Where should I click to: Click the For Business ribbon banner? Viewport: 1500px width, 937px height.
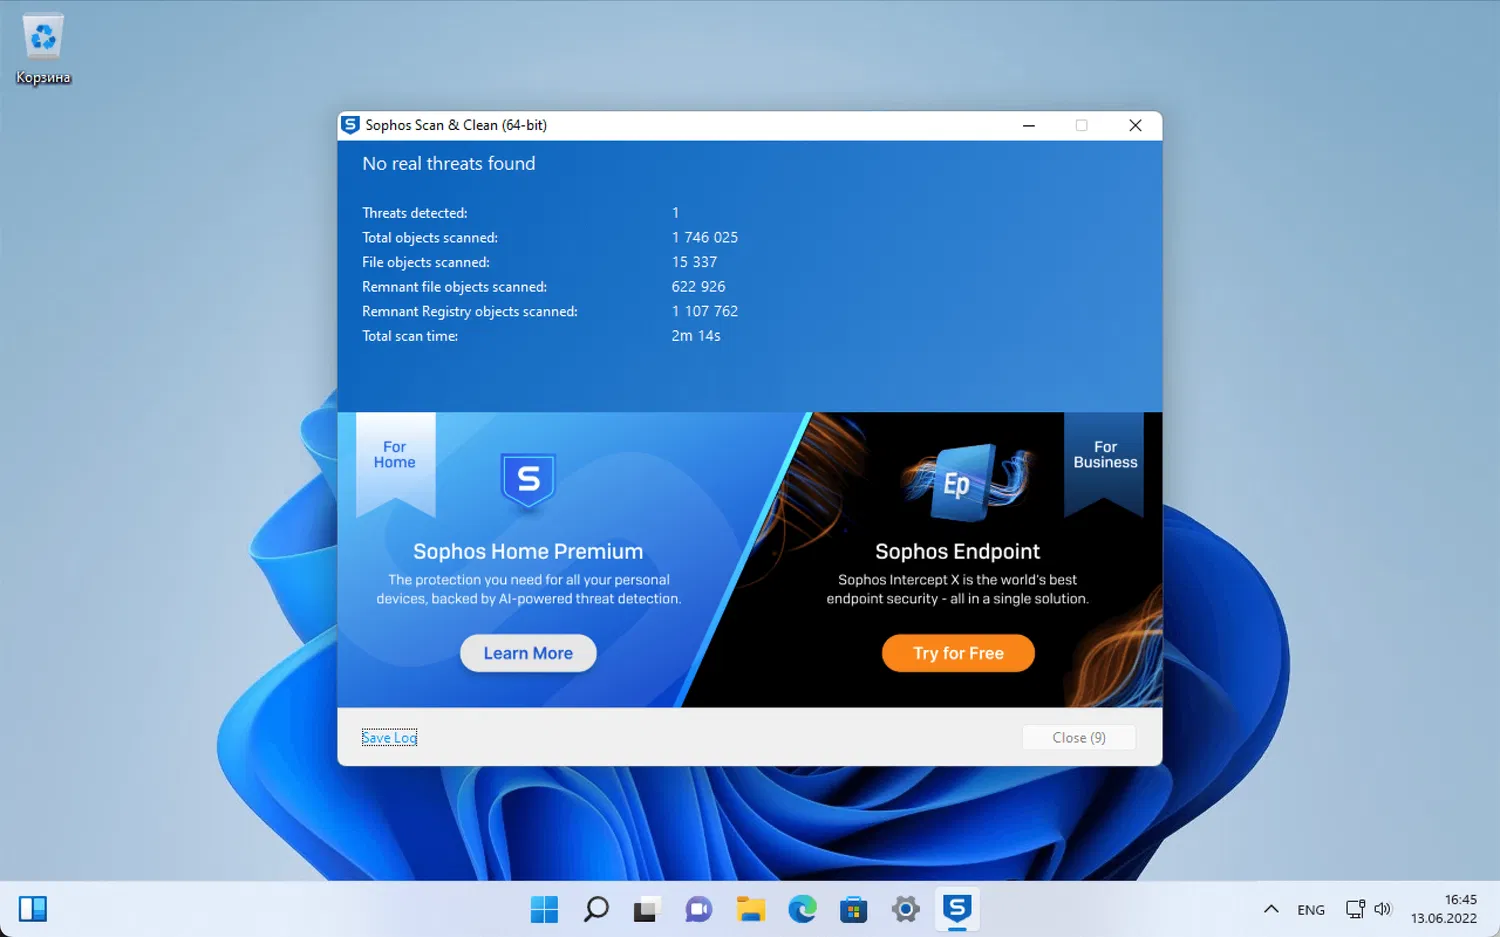click(1105, 465)
